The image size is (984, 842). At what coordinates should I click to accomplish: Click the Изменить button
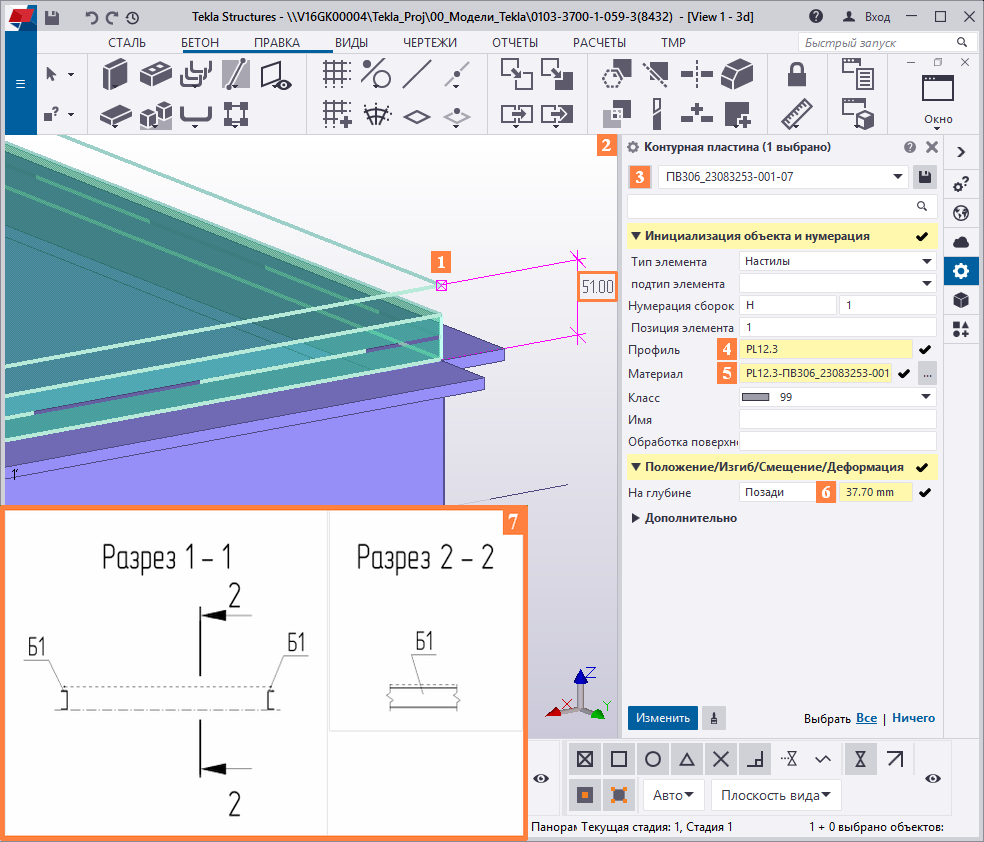663,718
